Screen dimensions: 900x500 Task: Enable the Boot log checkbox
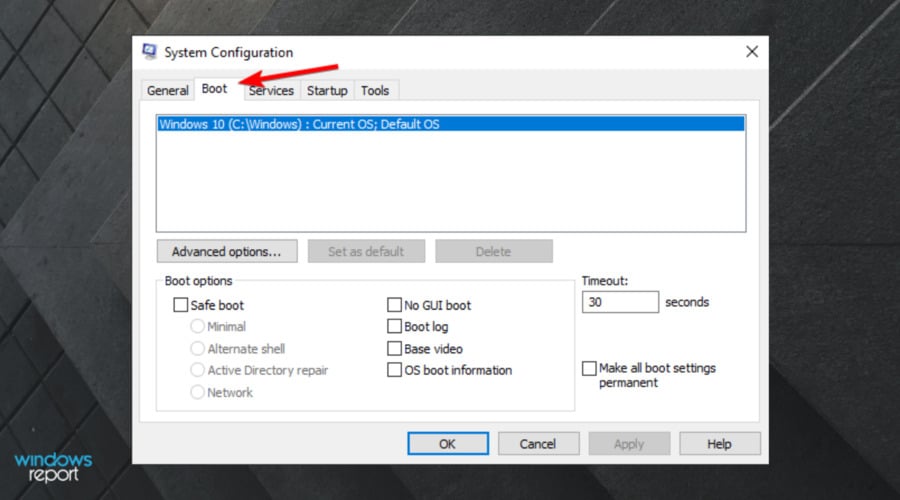coord(394,326)
